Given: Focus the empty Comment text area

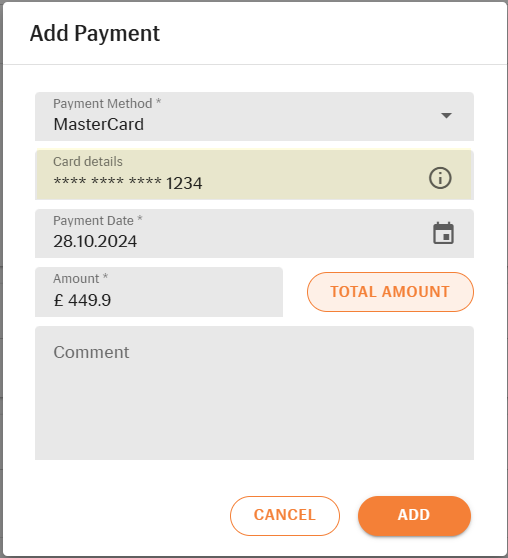Looking at the screenshot, I should 254,393.
